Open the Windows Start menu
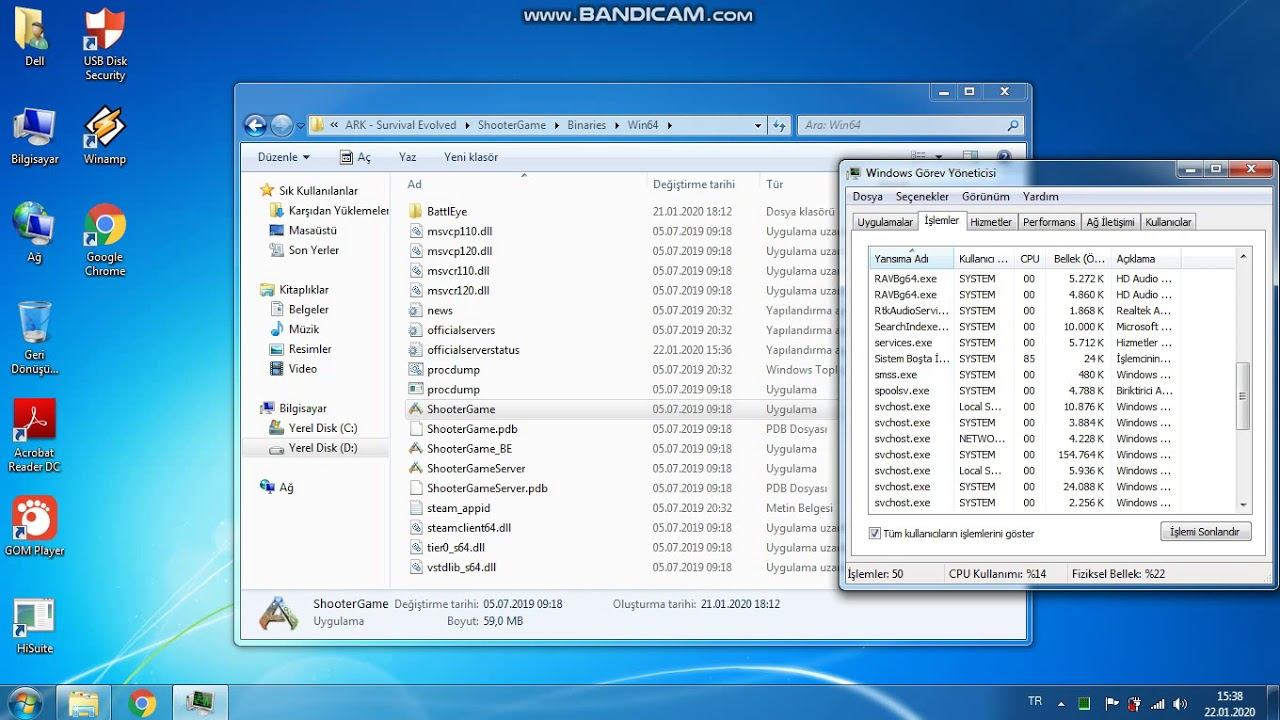This screenshot has width=1280, height=720. tap(24, 702)
